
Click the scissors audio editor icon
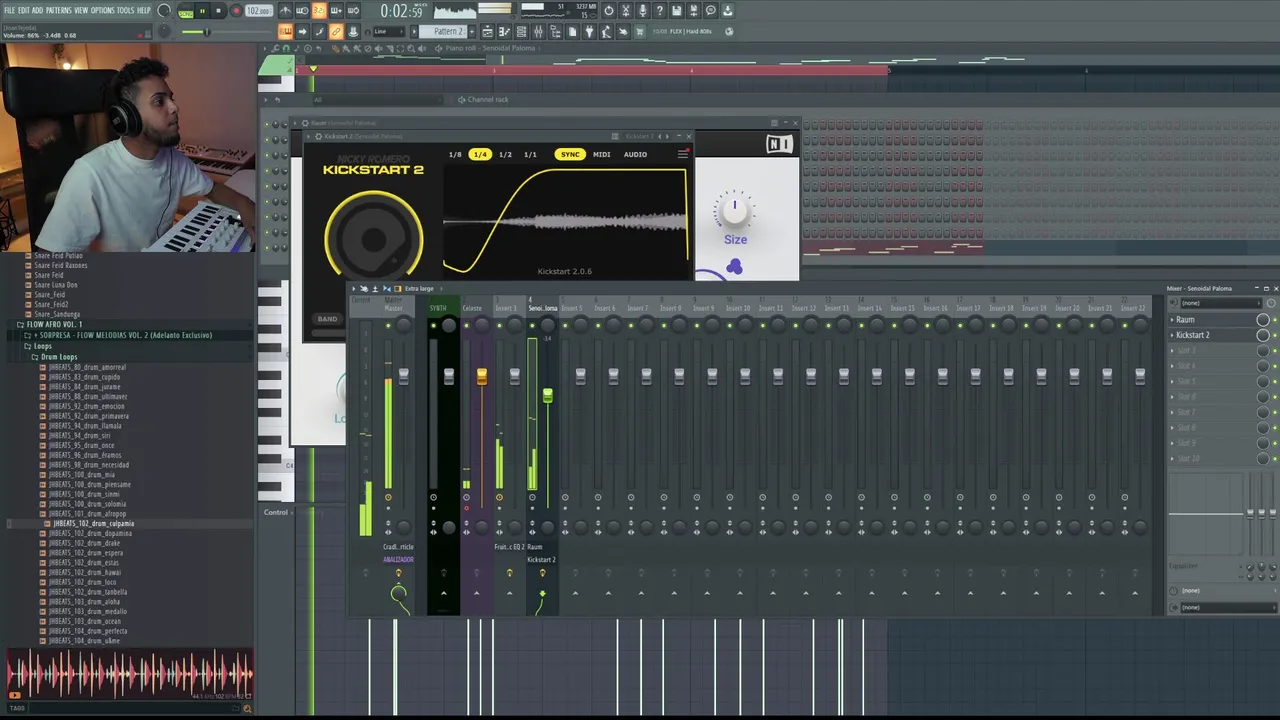(626, 10)
